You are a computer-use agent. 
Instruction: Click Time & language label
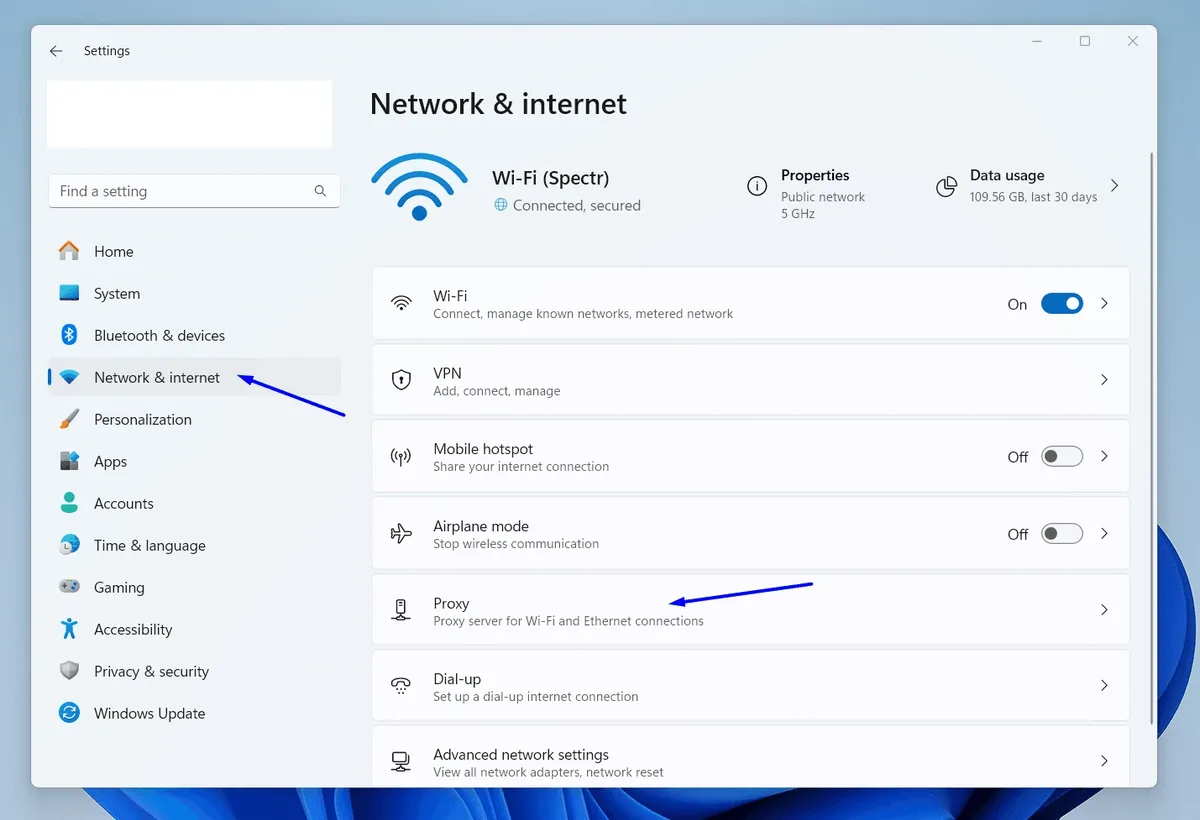click(150, 545)
